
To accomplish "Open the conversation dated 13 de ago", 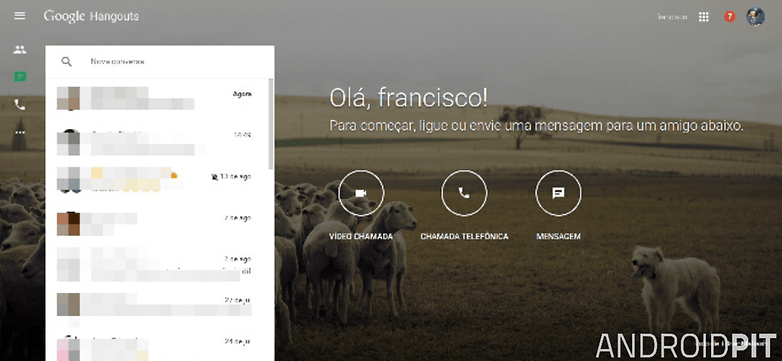I will (157, 180).
